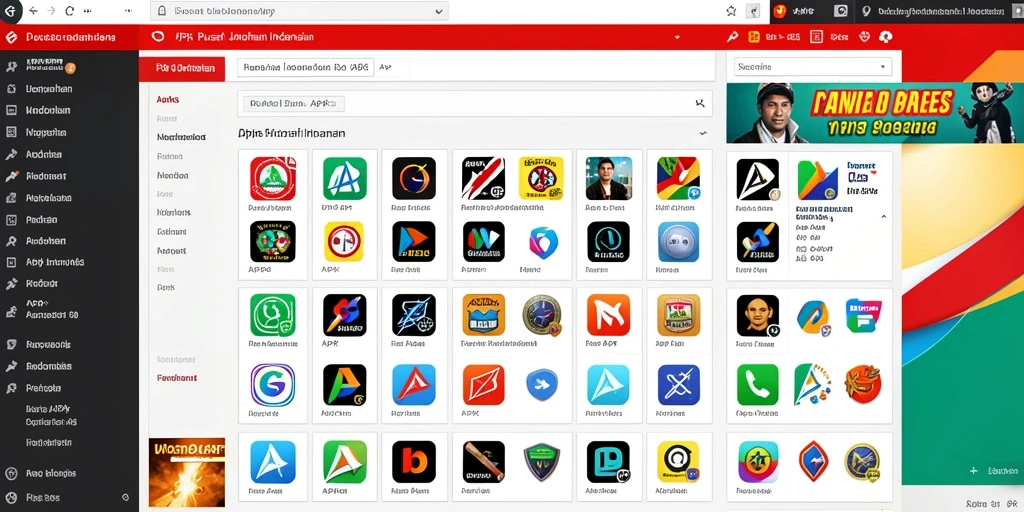The image size is (1024, 512).
Task: Open the red-blue diamond shield app in right panel
Action: coord(813,462)
